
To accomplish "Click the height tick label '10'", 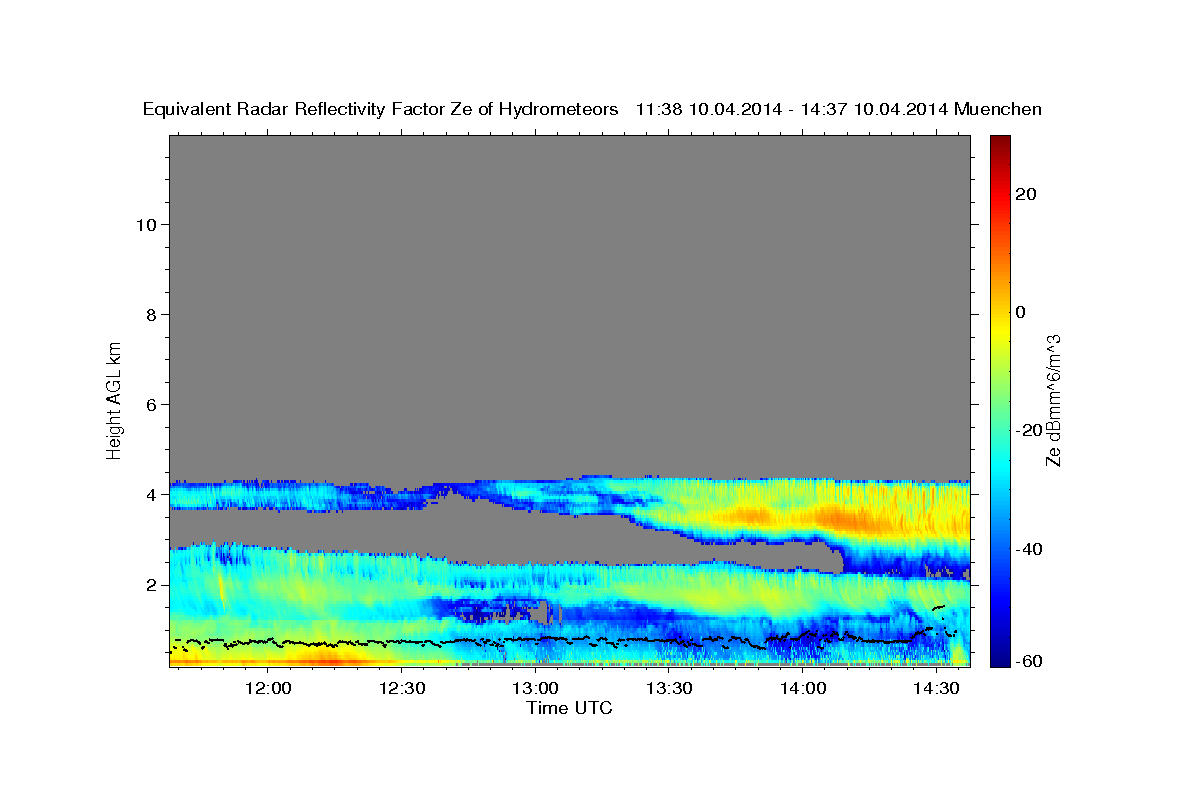I will pyautogui.click(x=145, y=224).
